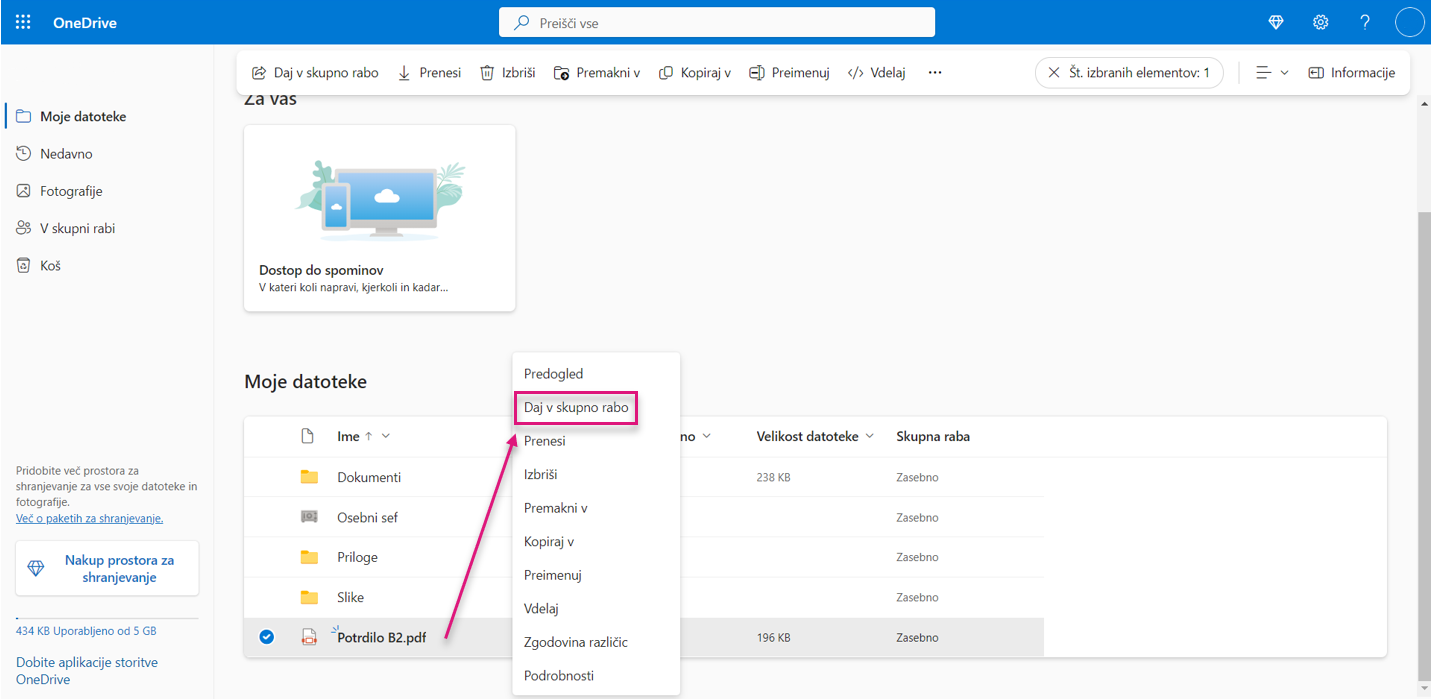This screenshot has height=700, width=1431.
Task: Click the search magnifier icon
Action: [x=521, y=22]
